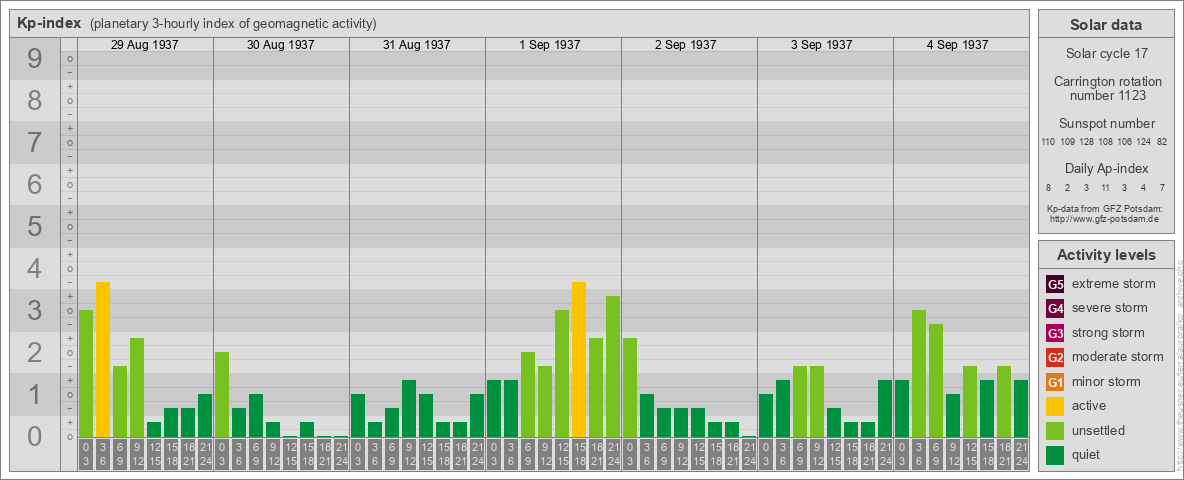Screen dimensions: 1184x480
Task: Click the '0 3' hour label under 29 Aug
Action: pos(86,454)
